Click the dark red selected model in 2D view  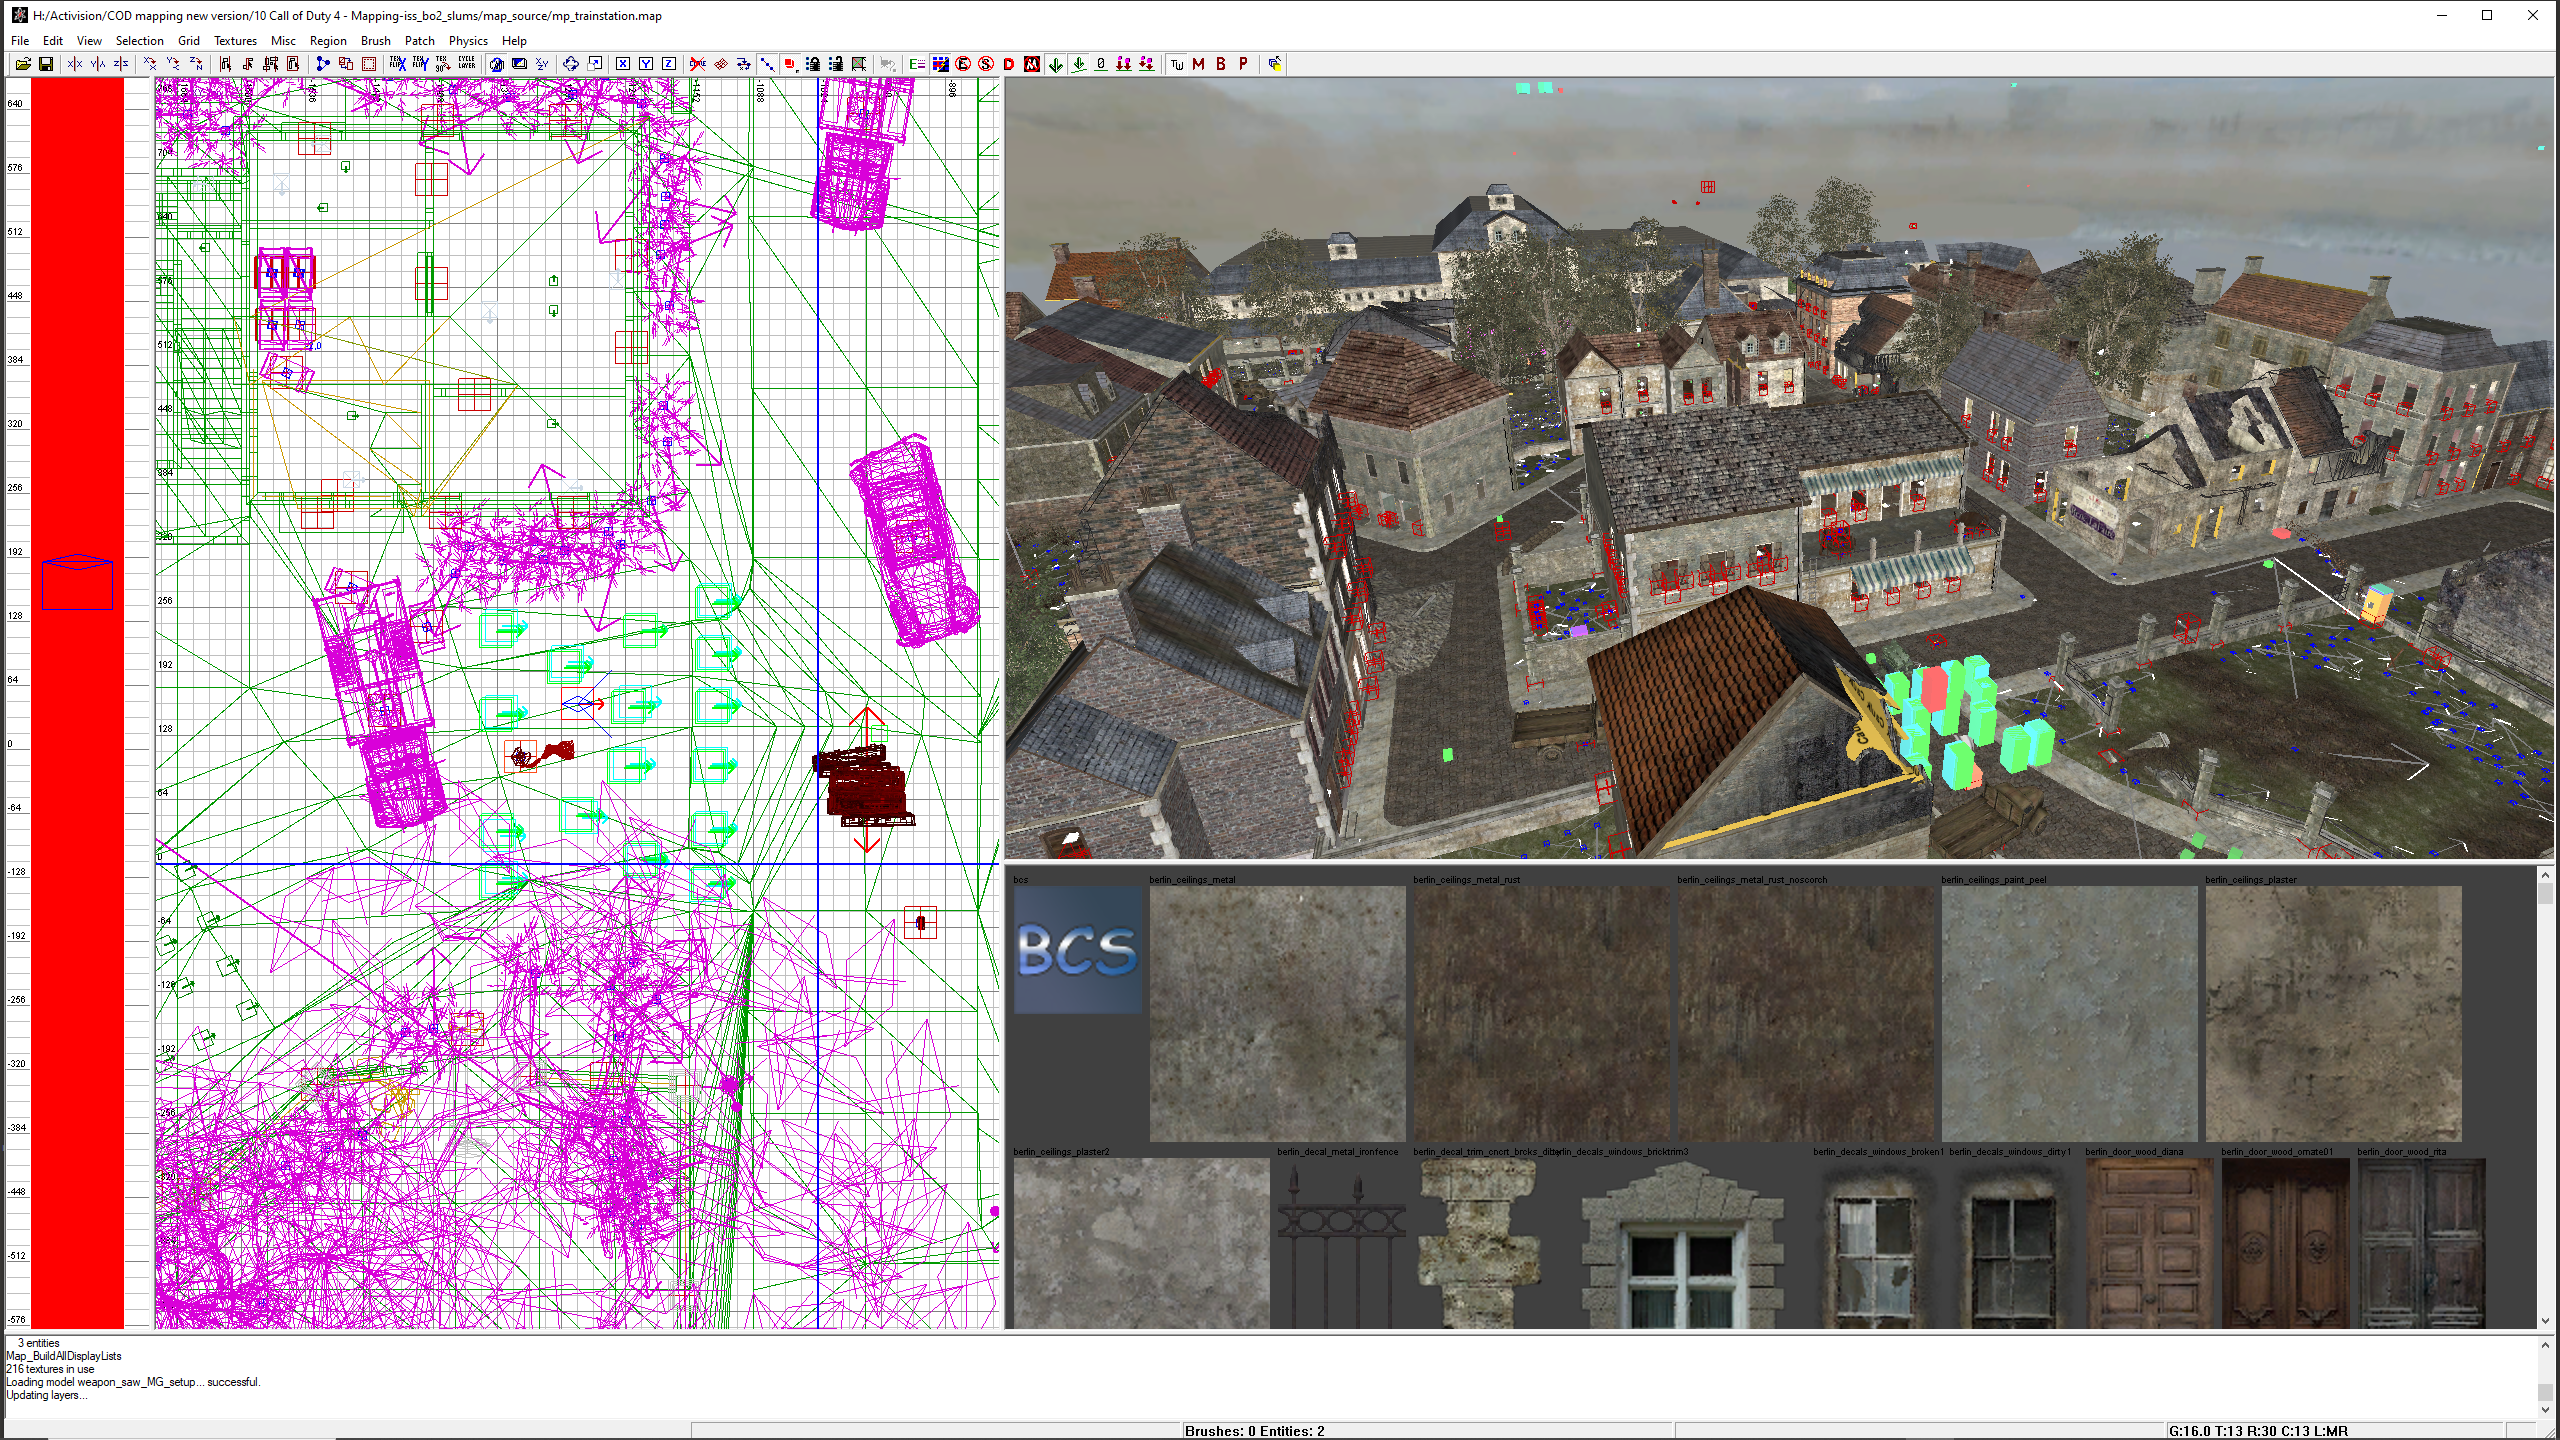coord(865,785)
